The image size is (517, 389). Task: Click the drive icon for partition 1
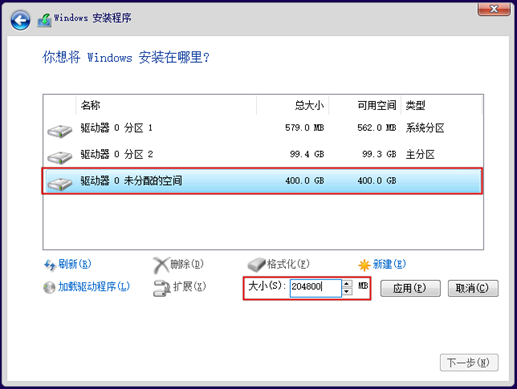click(60, 130)
